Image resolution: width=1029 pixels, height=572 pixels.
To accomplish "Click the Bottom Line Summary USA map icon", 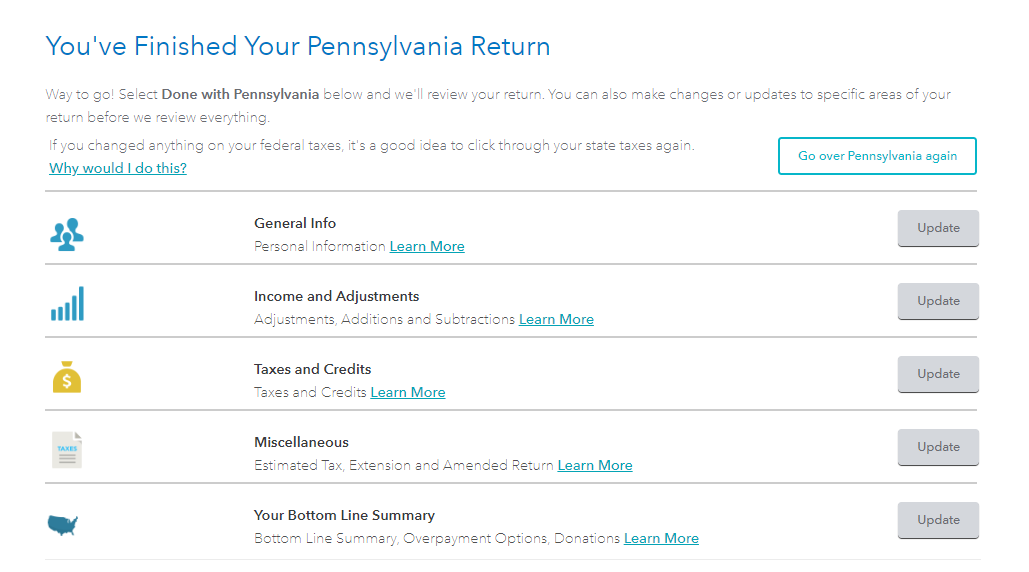I will click(x=63, y=524).
